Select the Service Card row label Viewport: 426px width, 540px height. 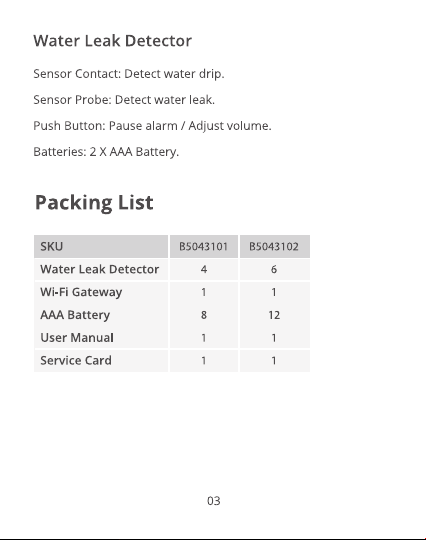[76, 361]
